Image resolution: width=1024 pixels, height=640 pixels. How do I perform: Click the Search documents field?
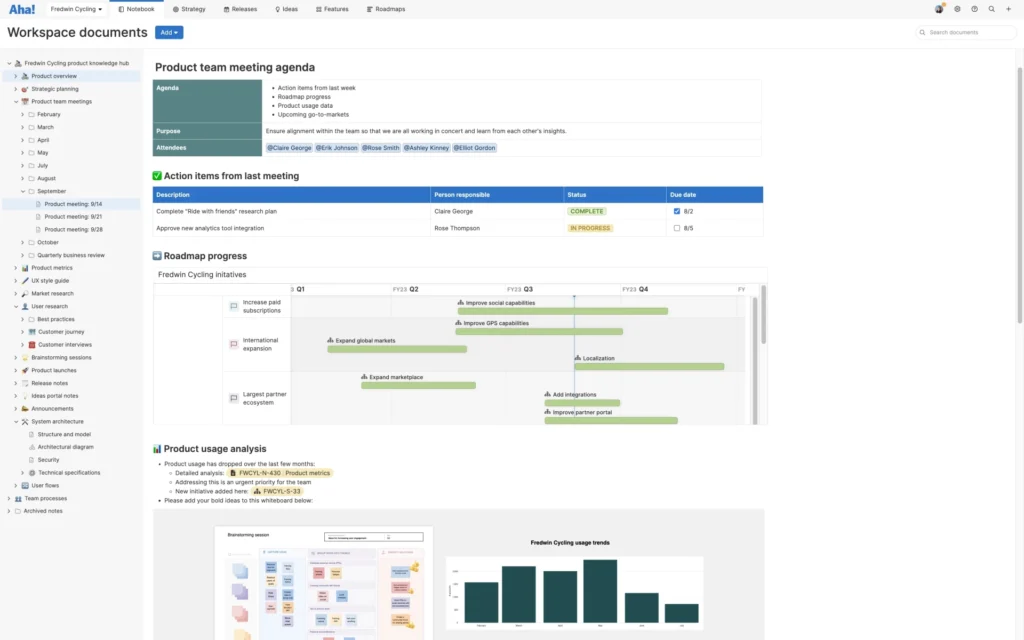pos(965,32)
